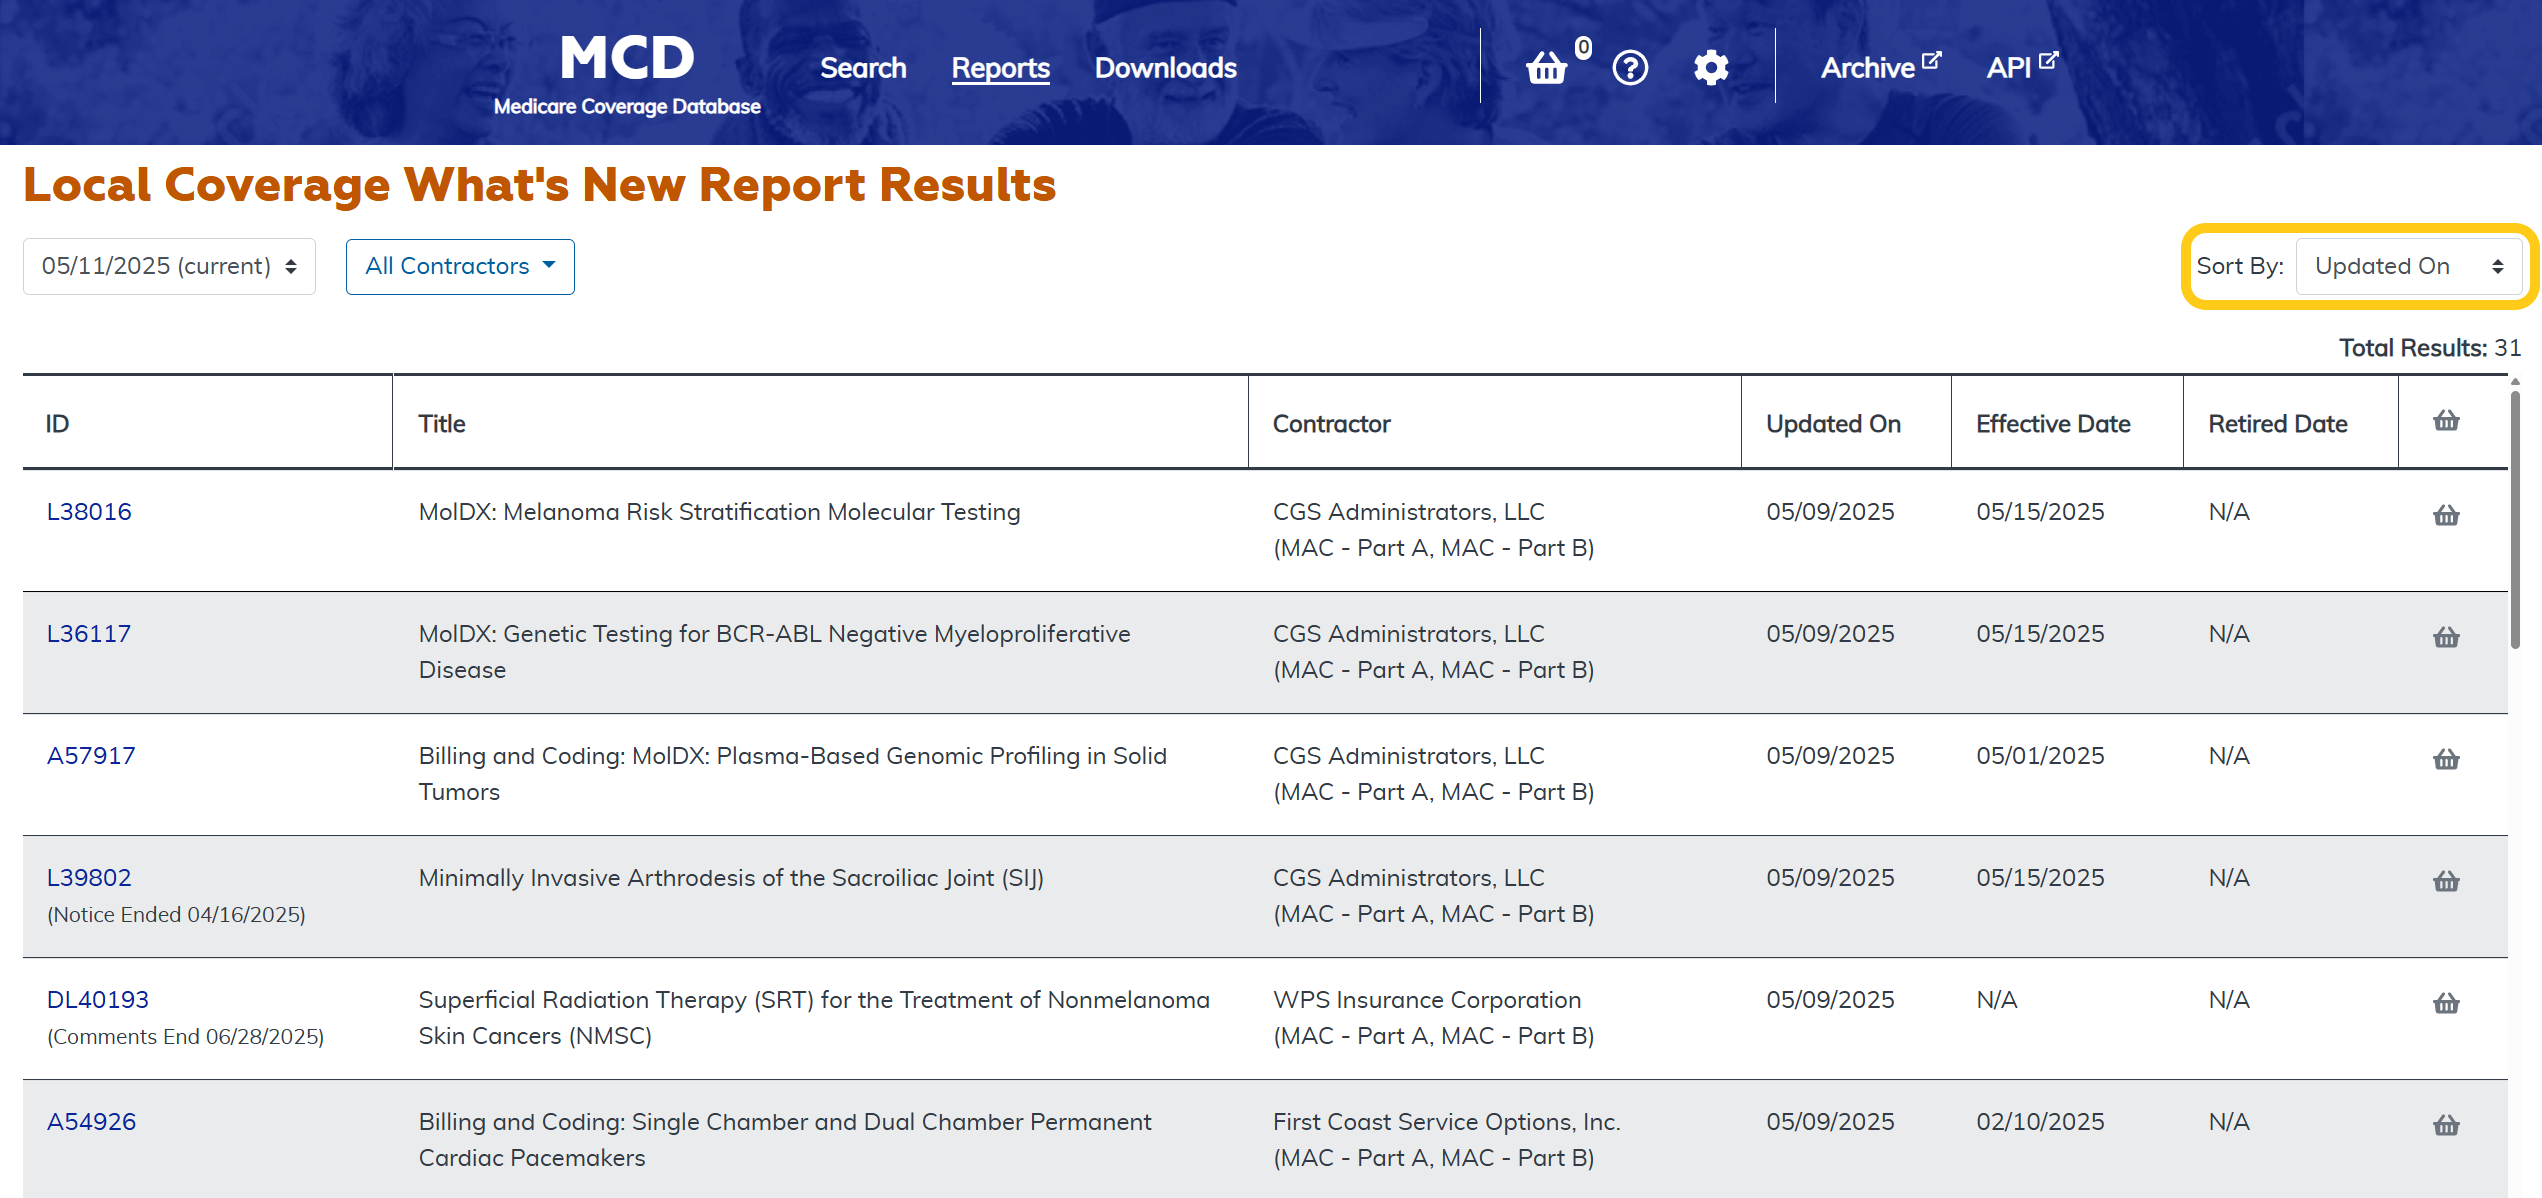Open the Sort By dropdown

[x=2408, y=266]
